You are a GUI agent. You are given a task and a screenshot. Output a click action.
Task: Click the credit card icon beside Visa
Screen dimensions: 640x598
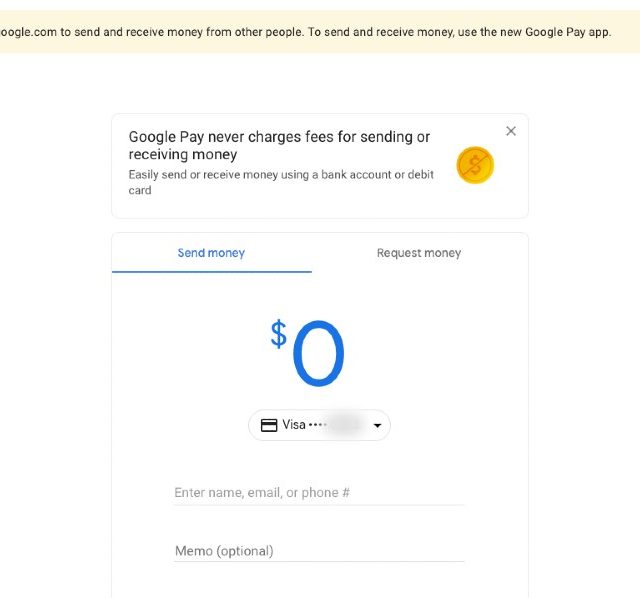pyautogui.click(x=269, y=425)
